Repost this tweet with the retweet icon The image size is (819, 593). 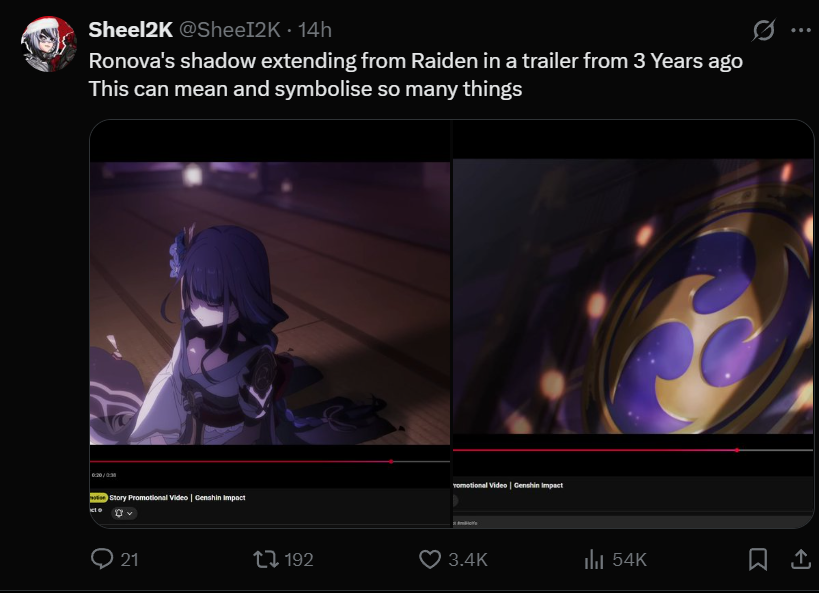[265, 560]
